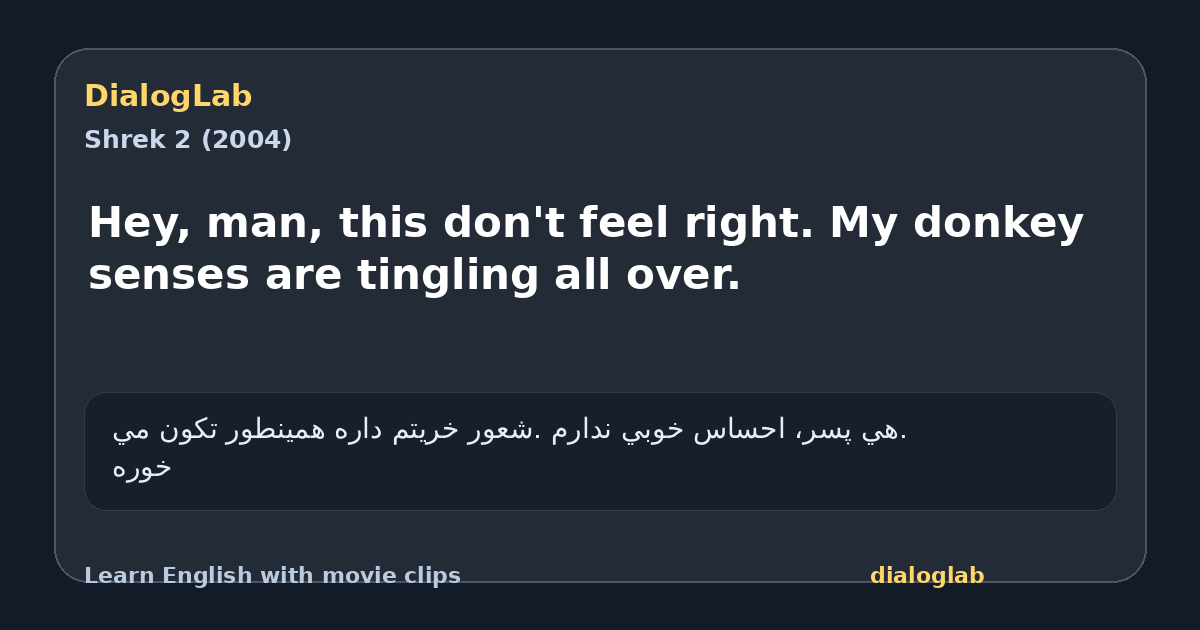This screenshot has height=630, width=1200.
Task: Click the DialogLab brand title
Action: [168, 97]
